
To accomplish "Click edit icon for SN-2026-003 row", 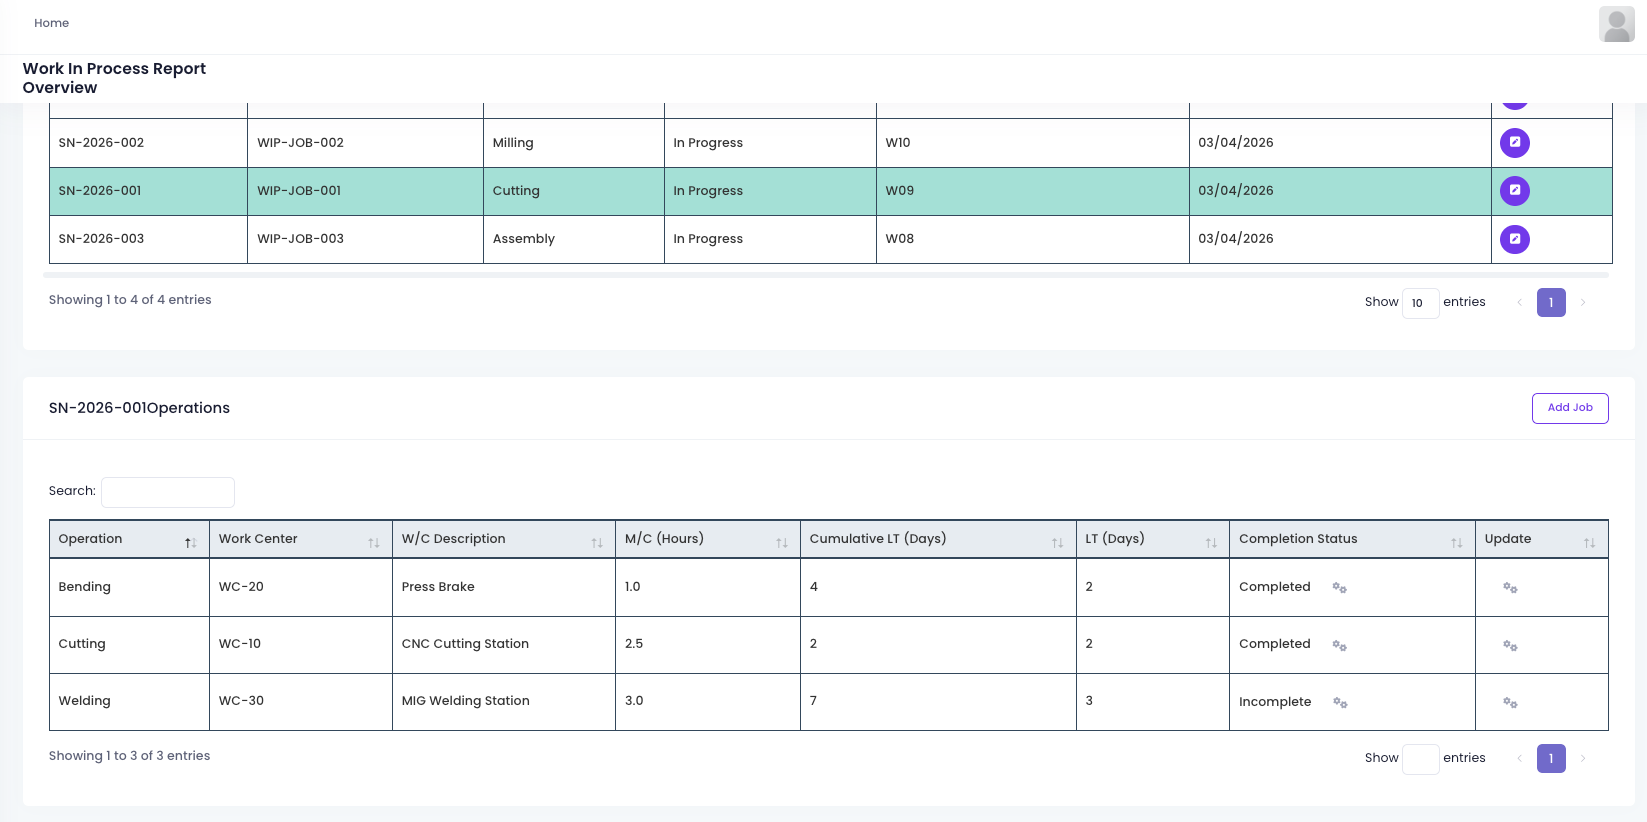I will tap(1514, 239).
